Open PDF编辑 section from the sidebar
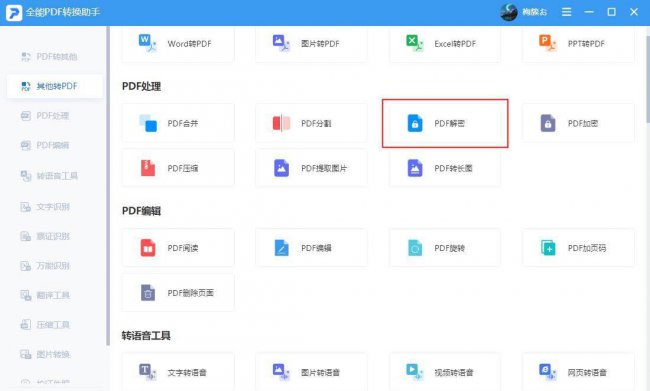Screen dimensions: 650x391 [x=55, y=145]
